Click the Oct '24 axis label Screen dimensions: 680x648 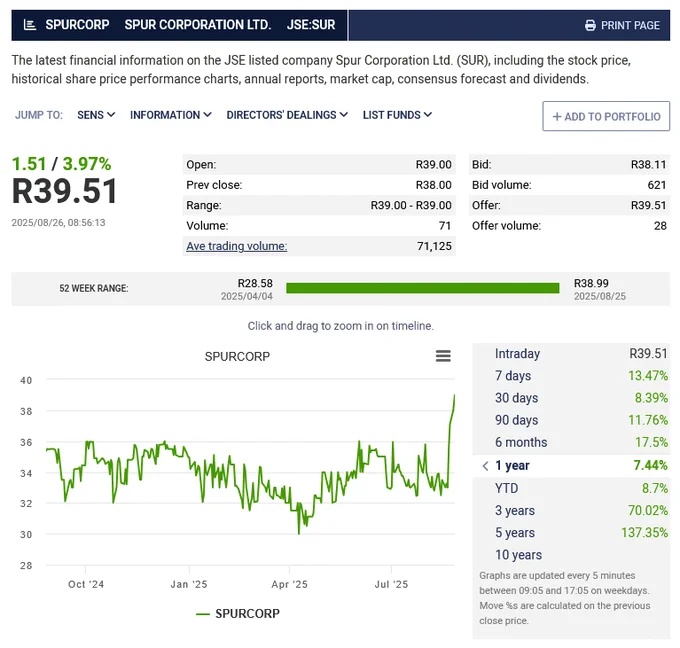86,585
